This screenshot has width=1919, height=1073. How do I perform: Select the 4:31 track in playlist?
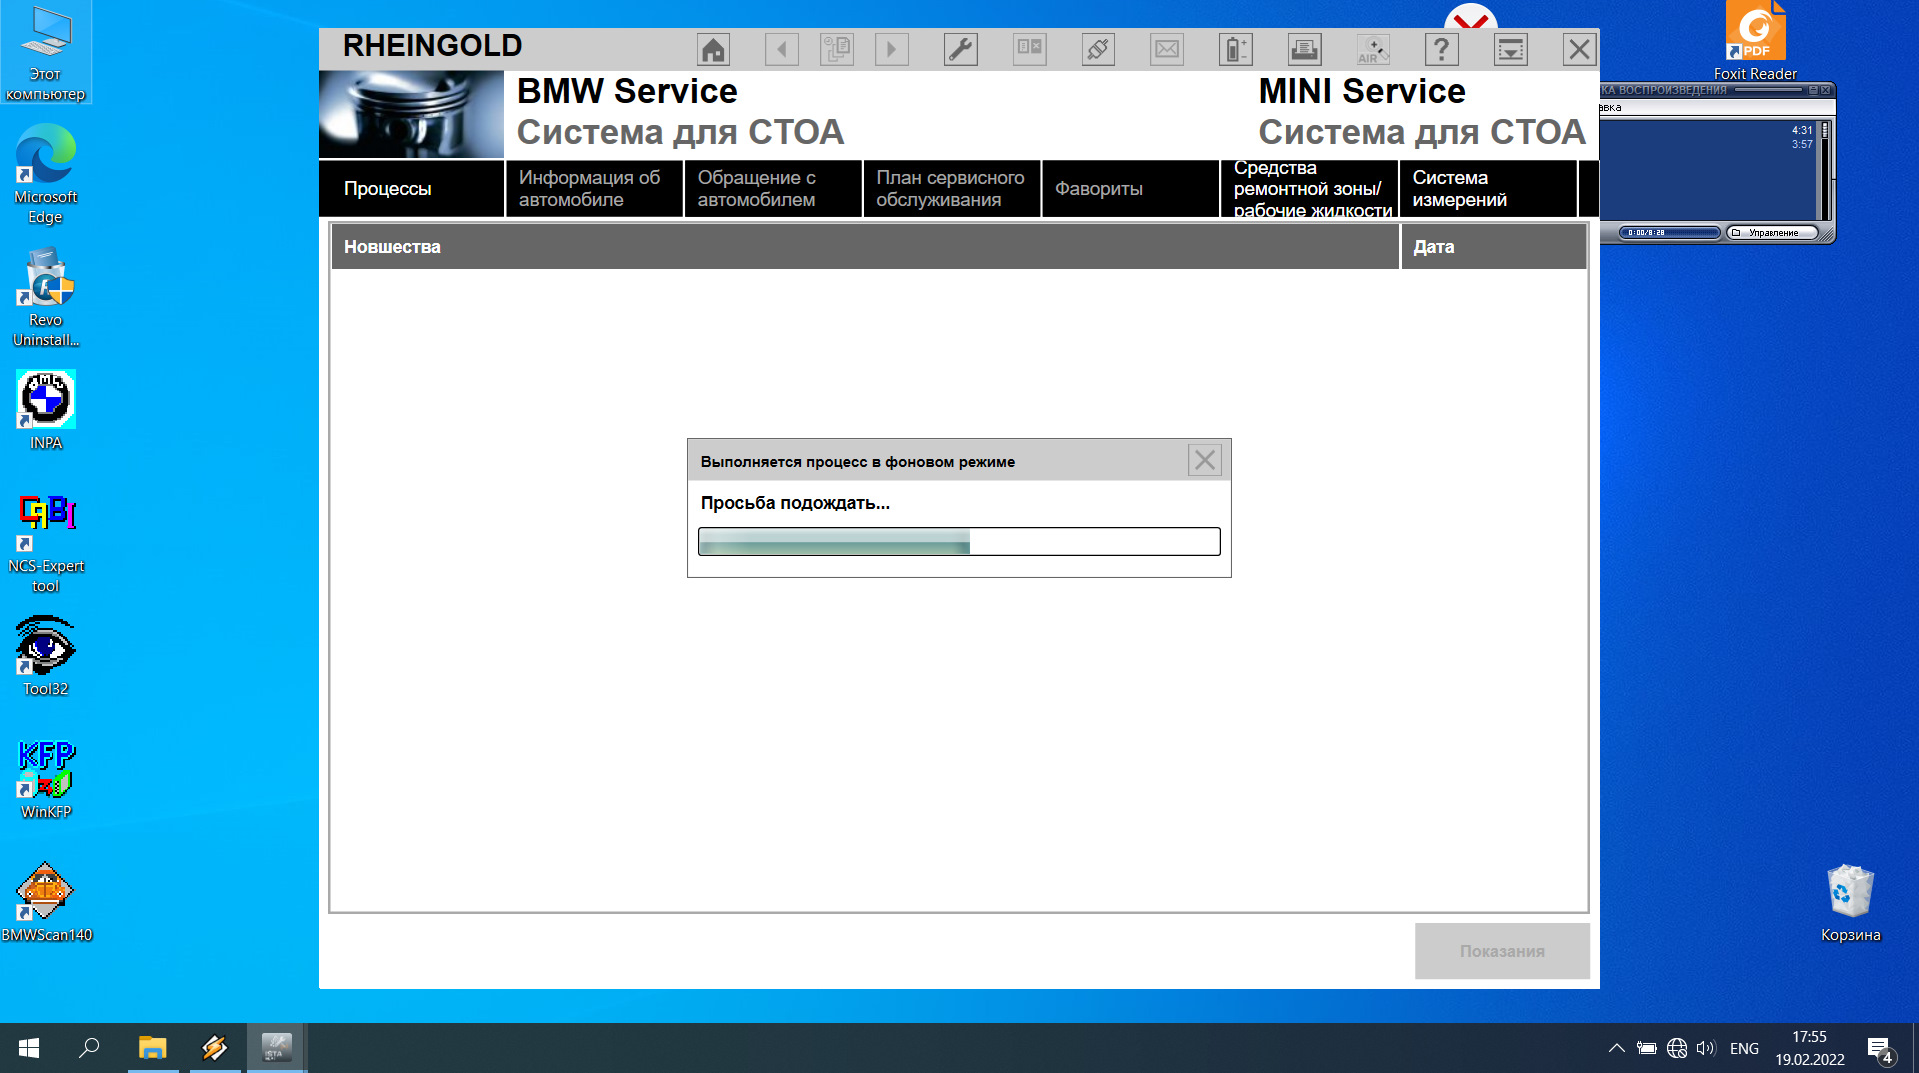1802,130
